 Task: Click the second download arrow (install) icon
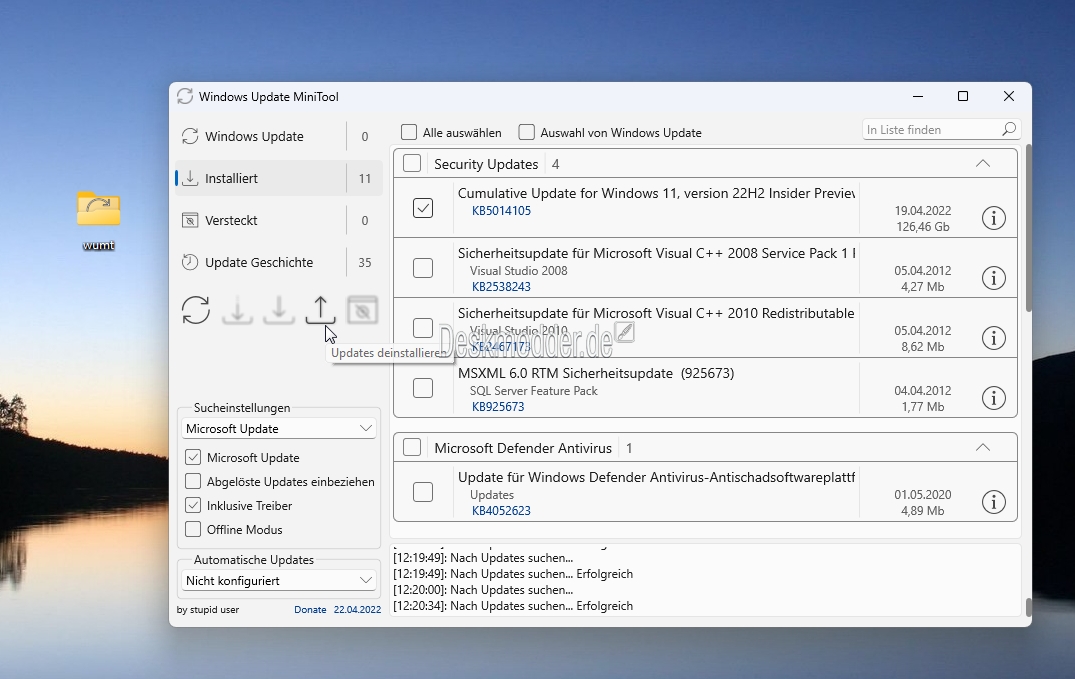tap(279, 310)
